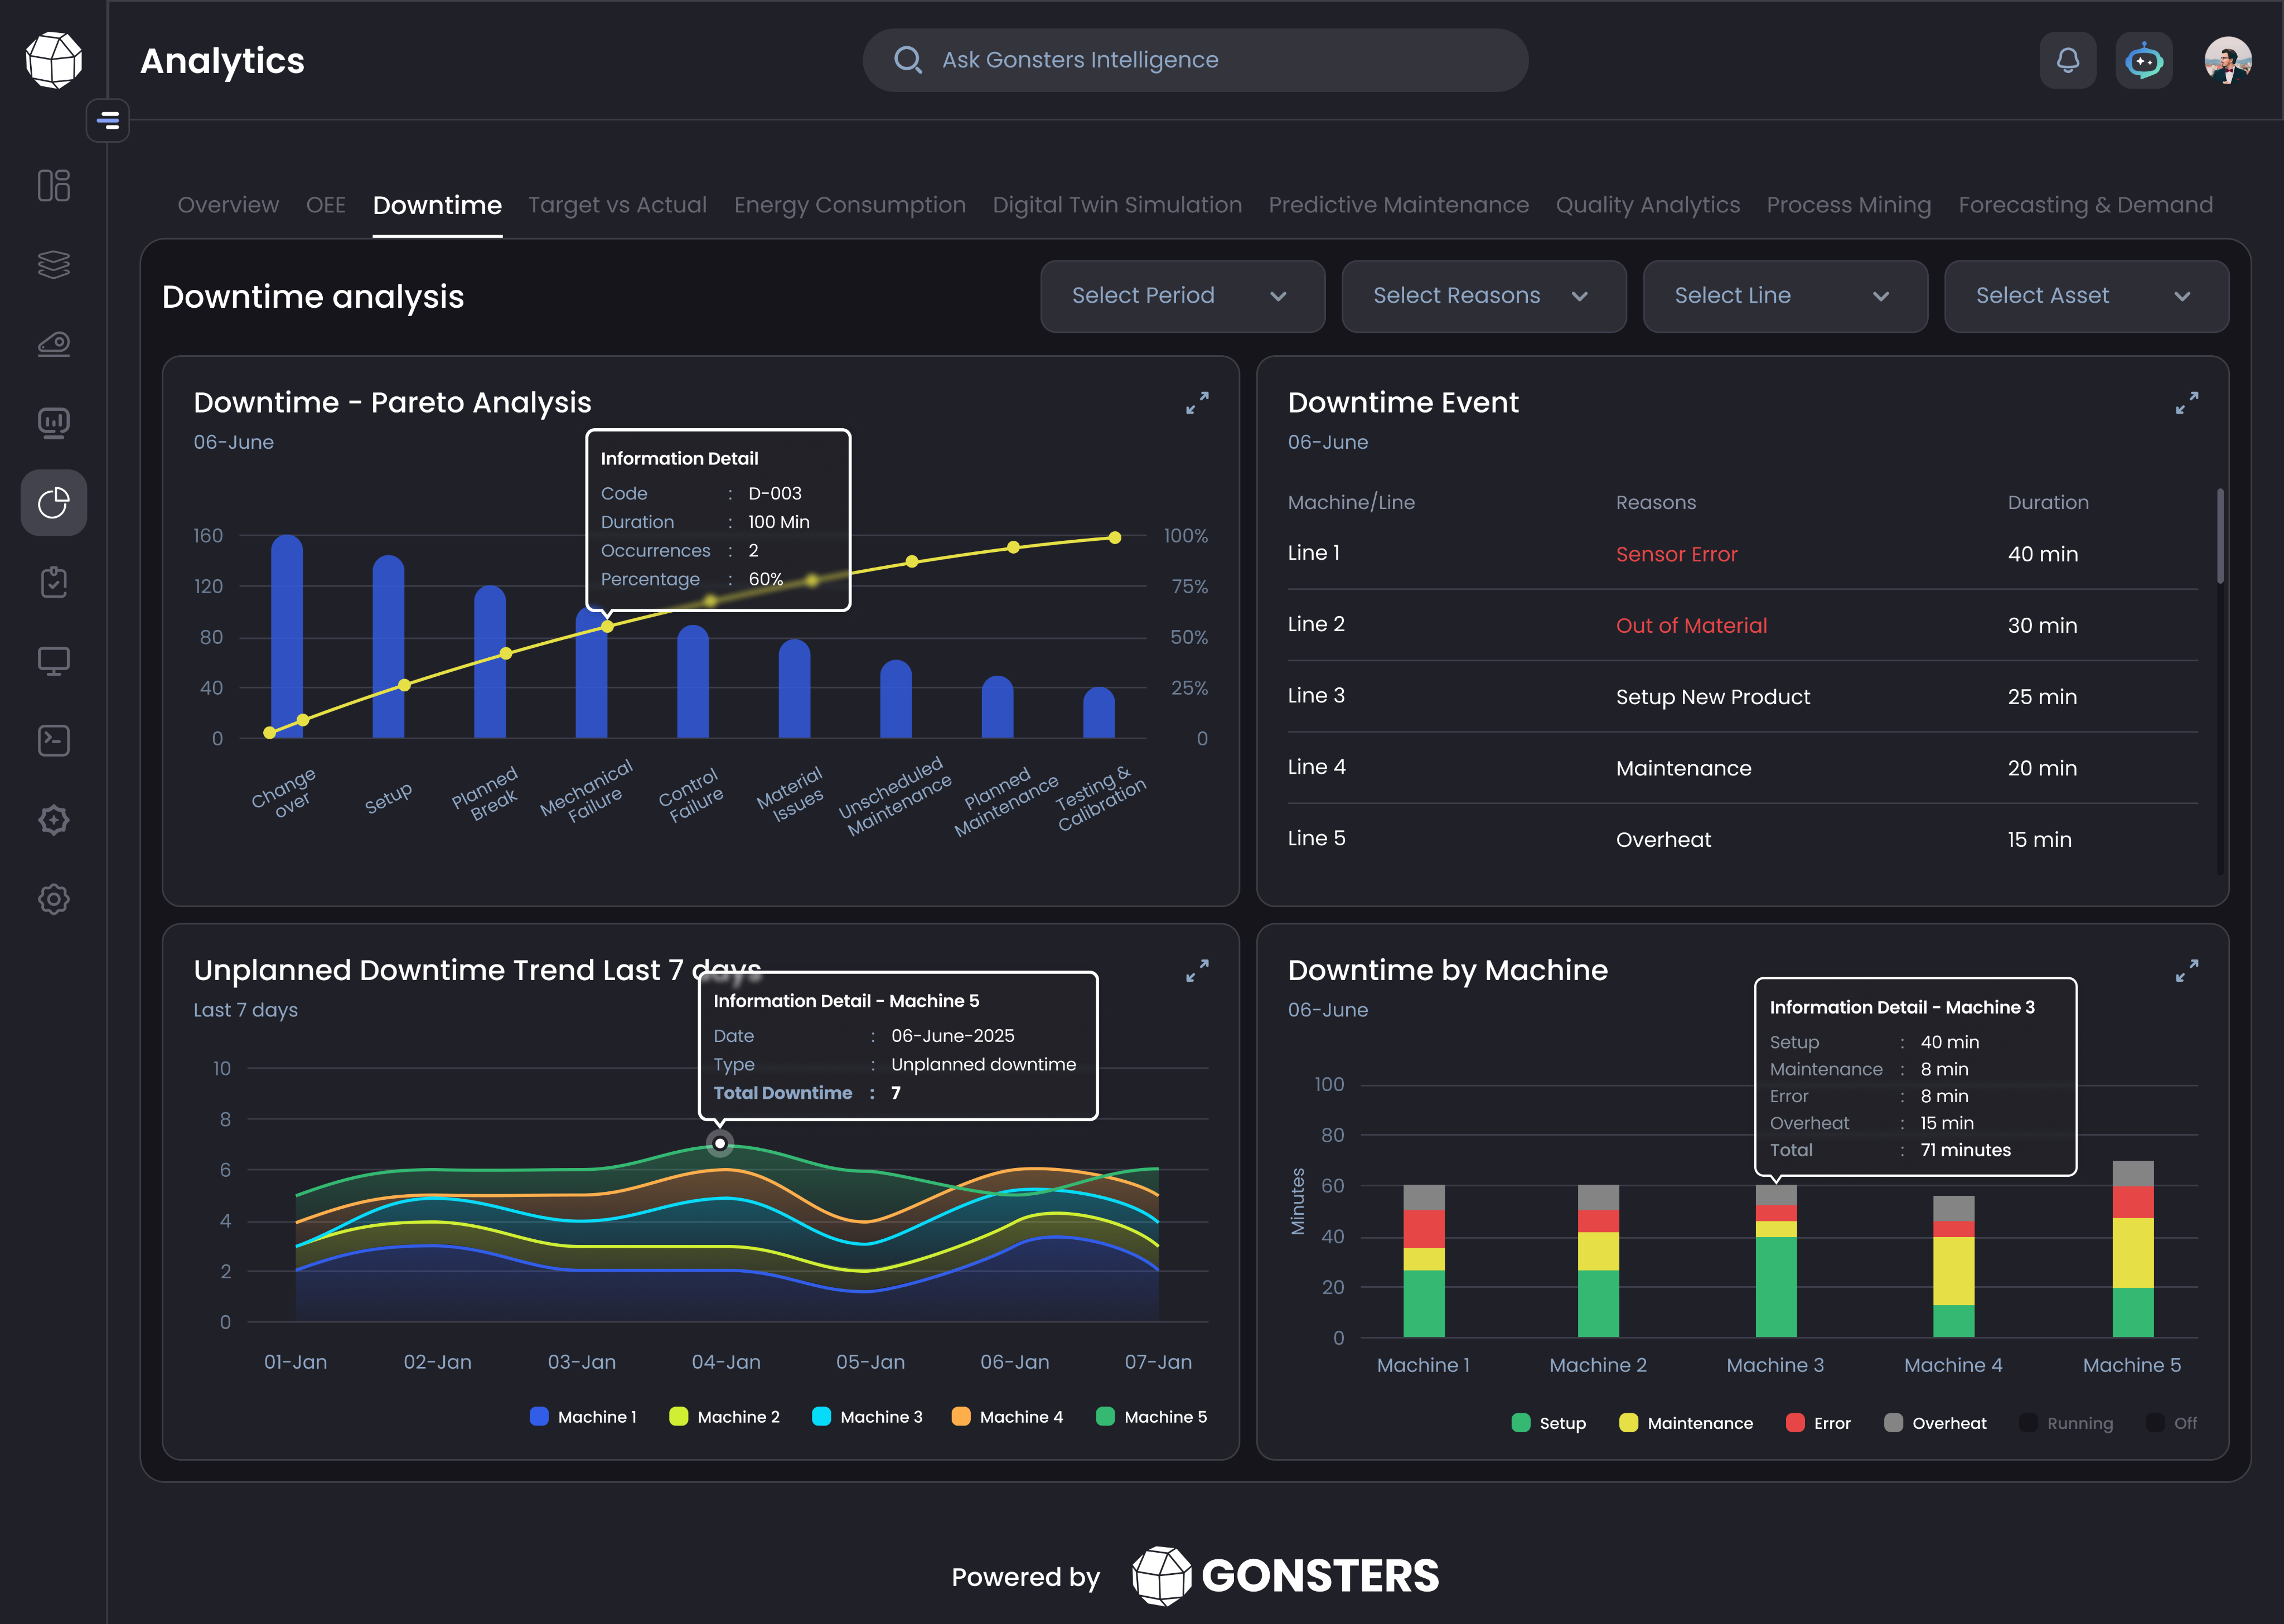Collapse the sidebar menu toggle
Image resolution: width=2284 pixels, height=1624 pixels.
pyautogui.click(x=108, y=121)
